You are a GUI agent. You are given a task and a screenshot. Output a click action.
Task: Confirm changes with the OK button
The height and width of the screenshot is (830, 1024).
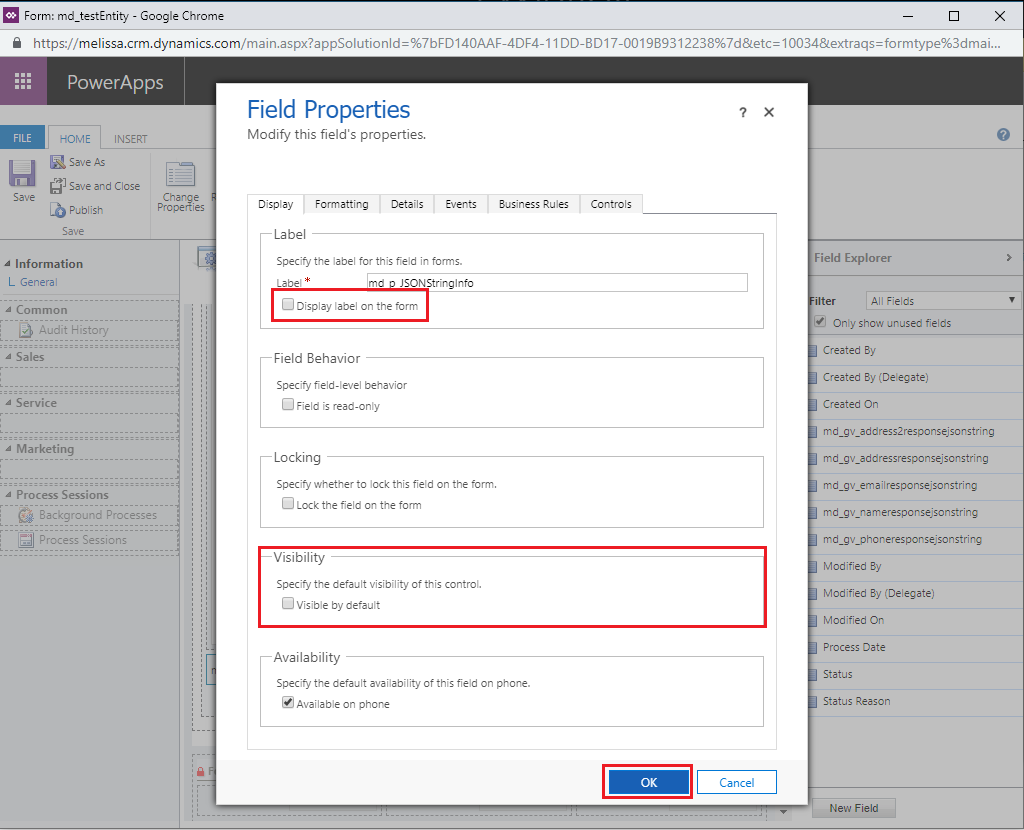click(x=648, y=782)
